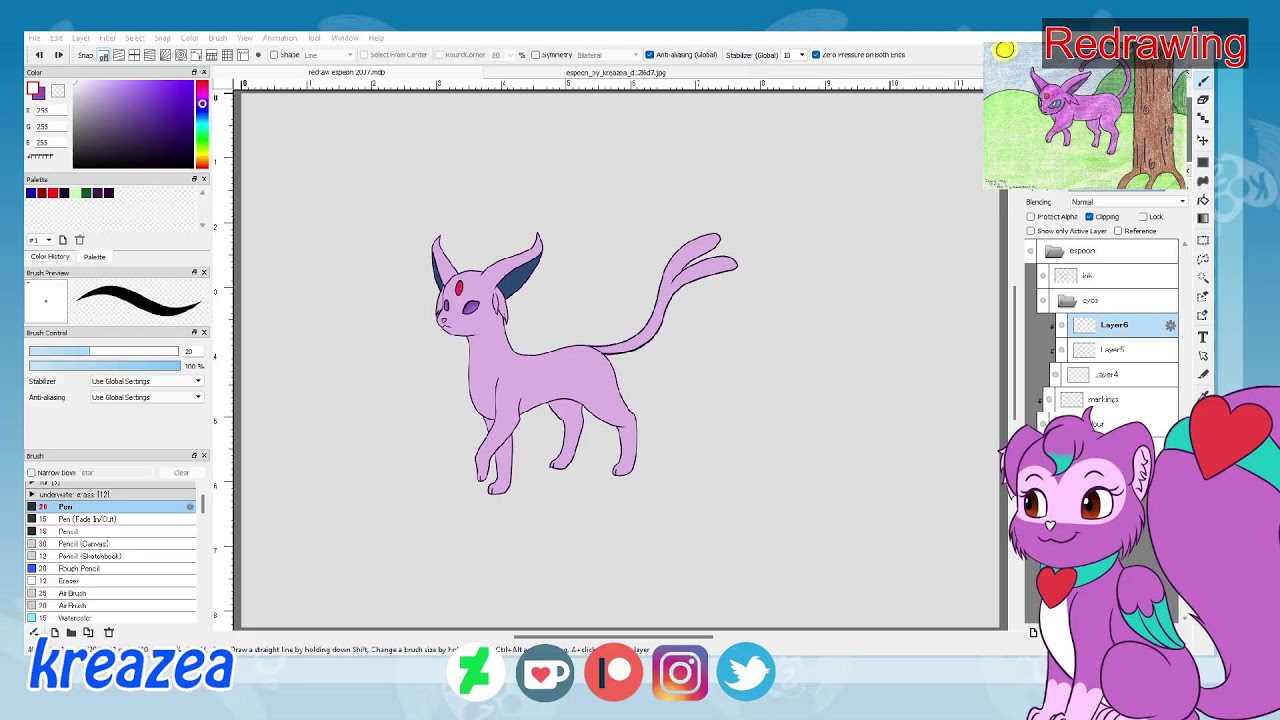1280x720 pixels.
Task: Select the Pen (Fade In/Out) brush
Action: coord(111,519)
